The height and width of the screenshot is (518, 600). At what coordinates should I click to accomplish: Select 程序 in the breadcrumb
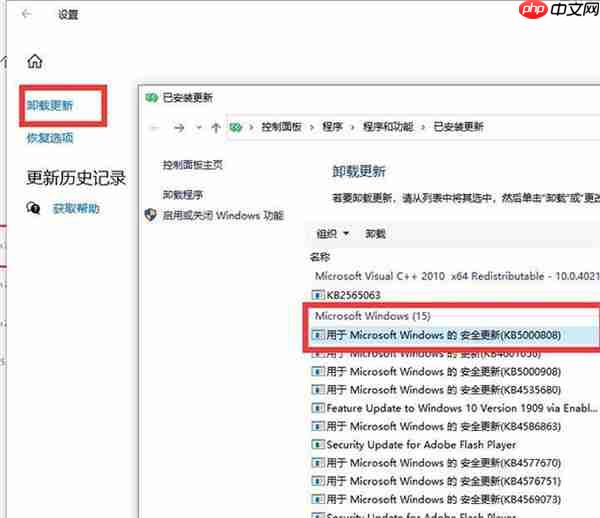click(332, 127)
